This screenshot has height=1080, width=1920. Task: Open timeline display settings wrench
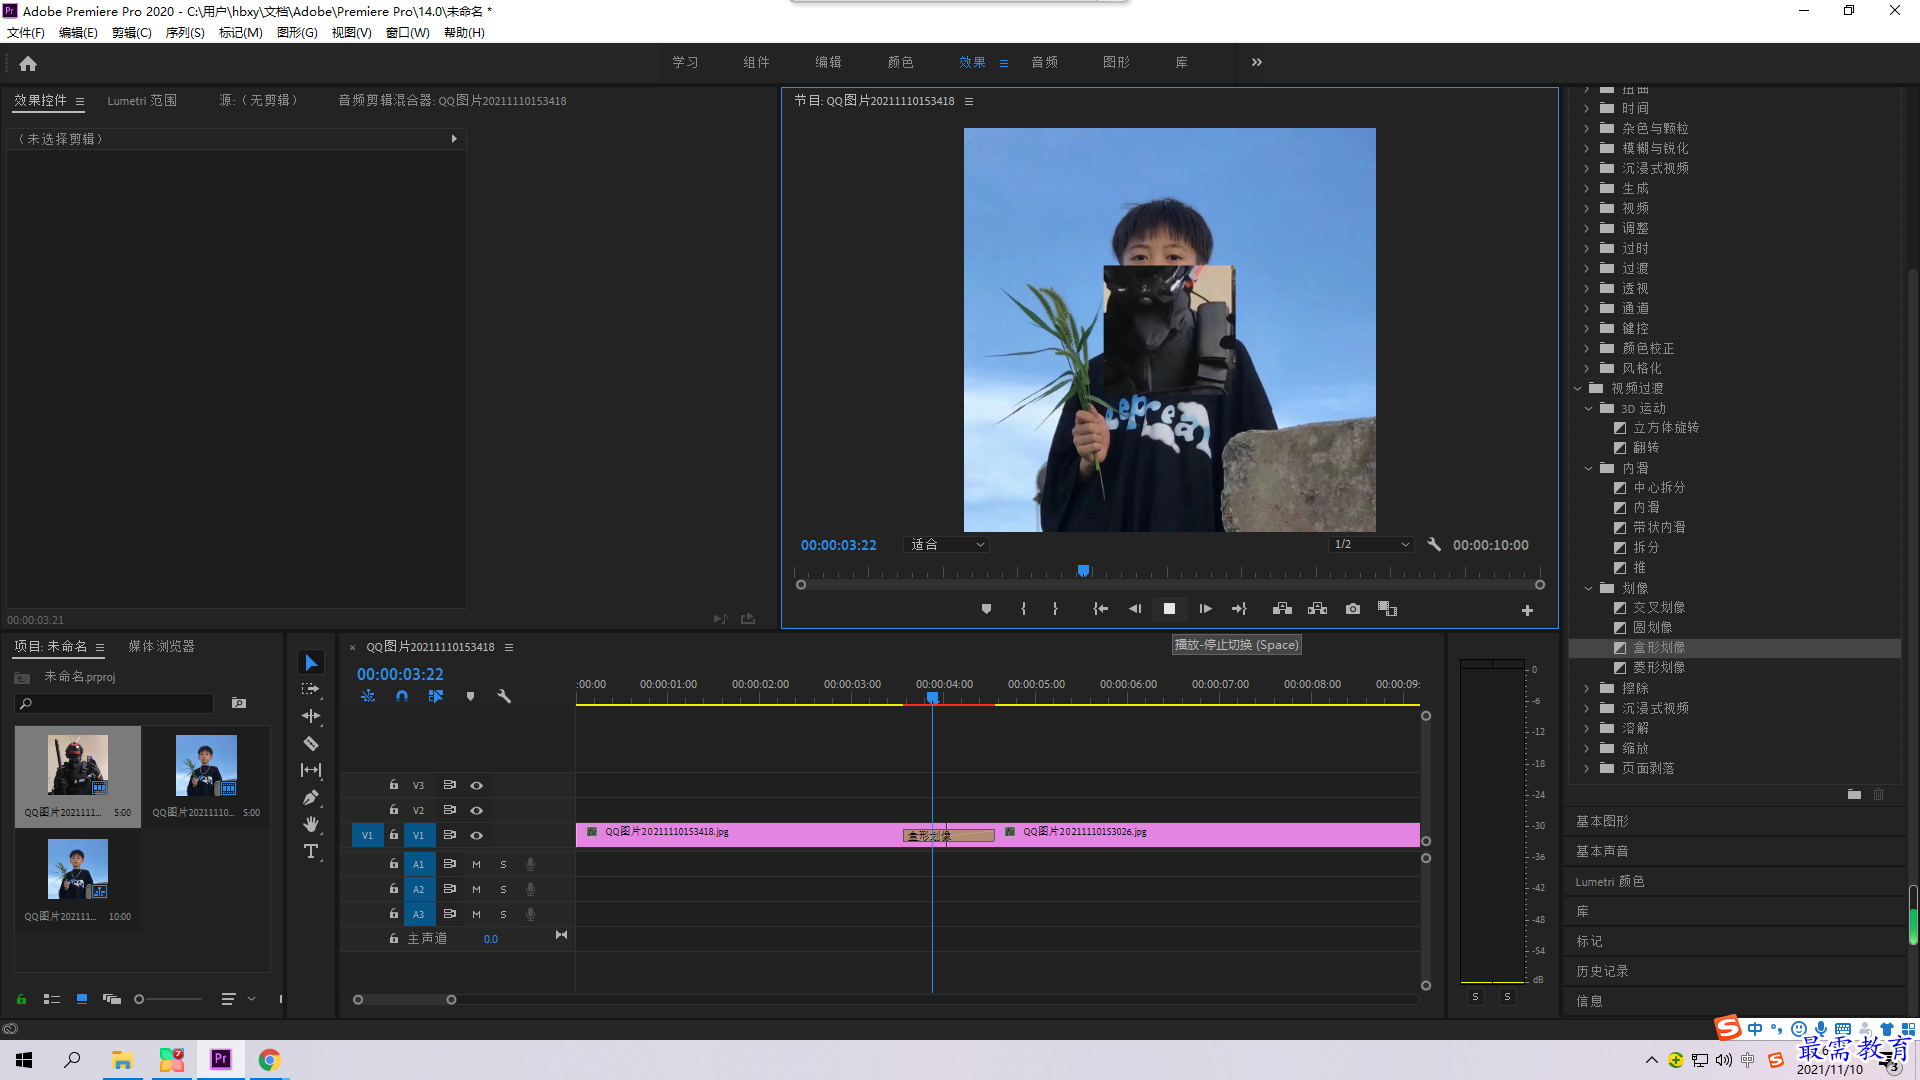point(504,696)
